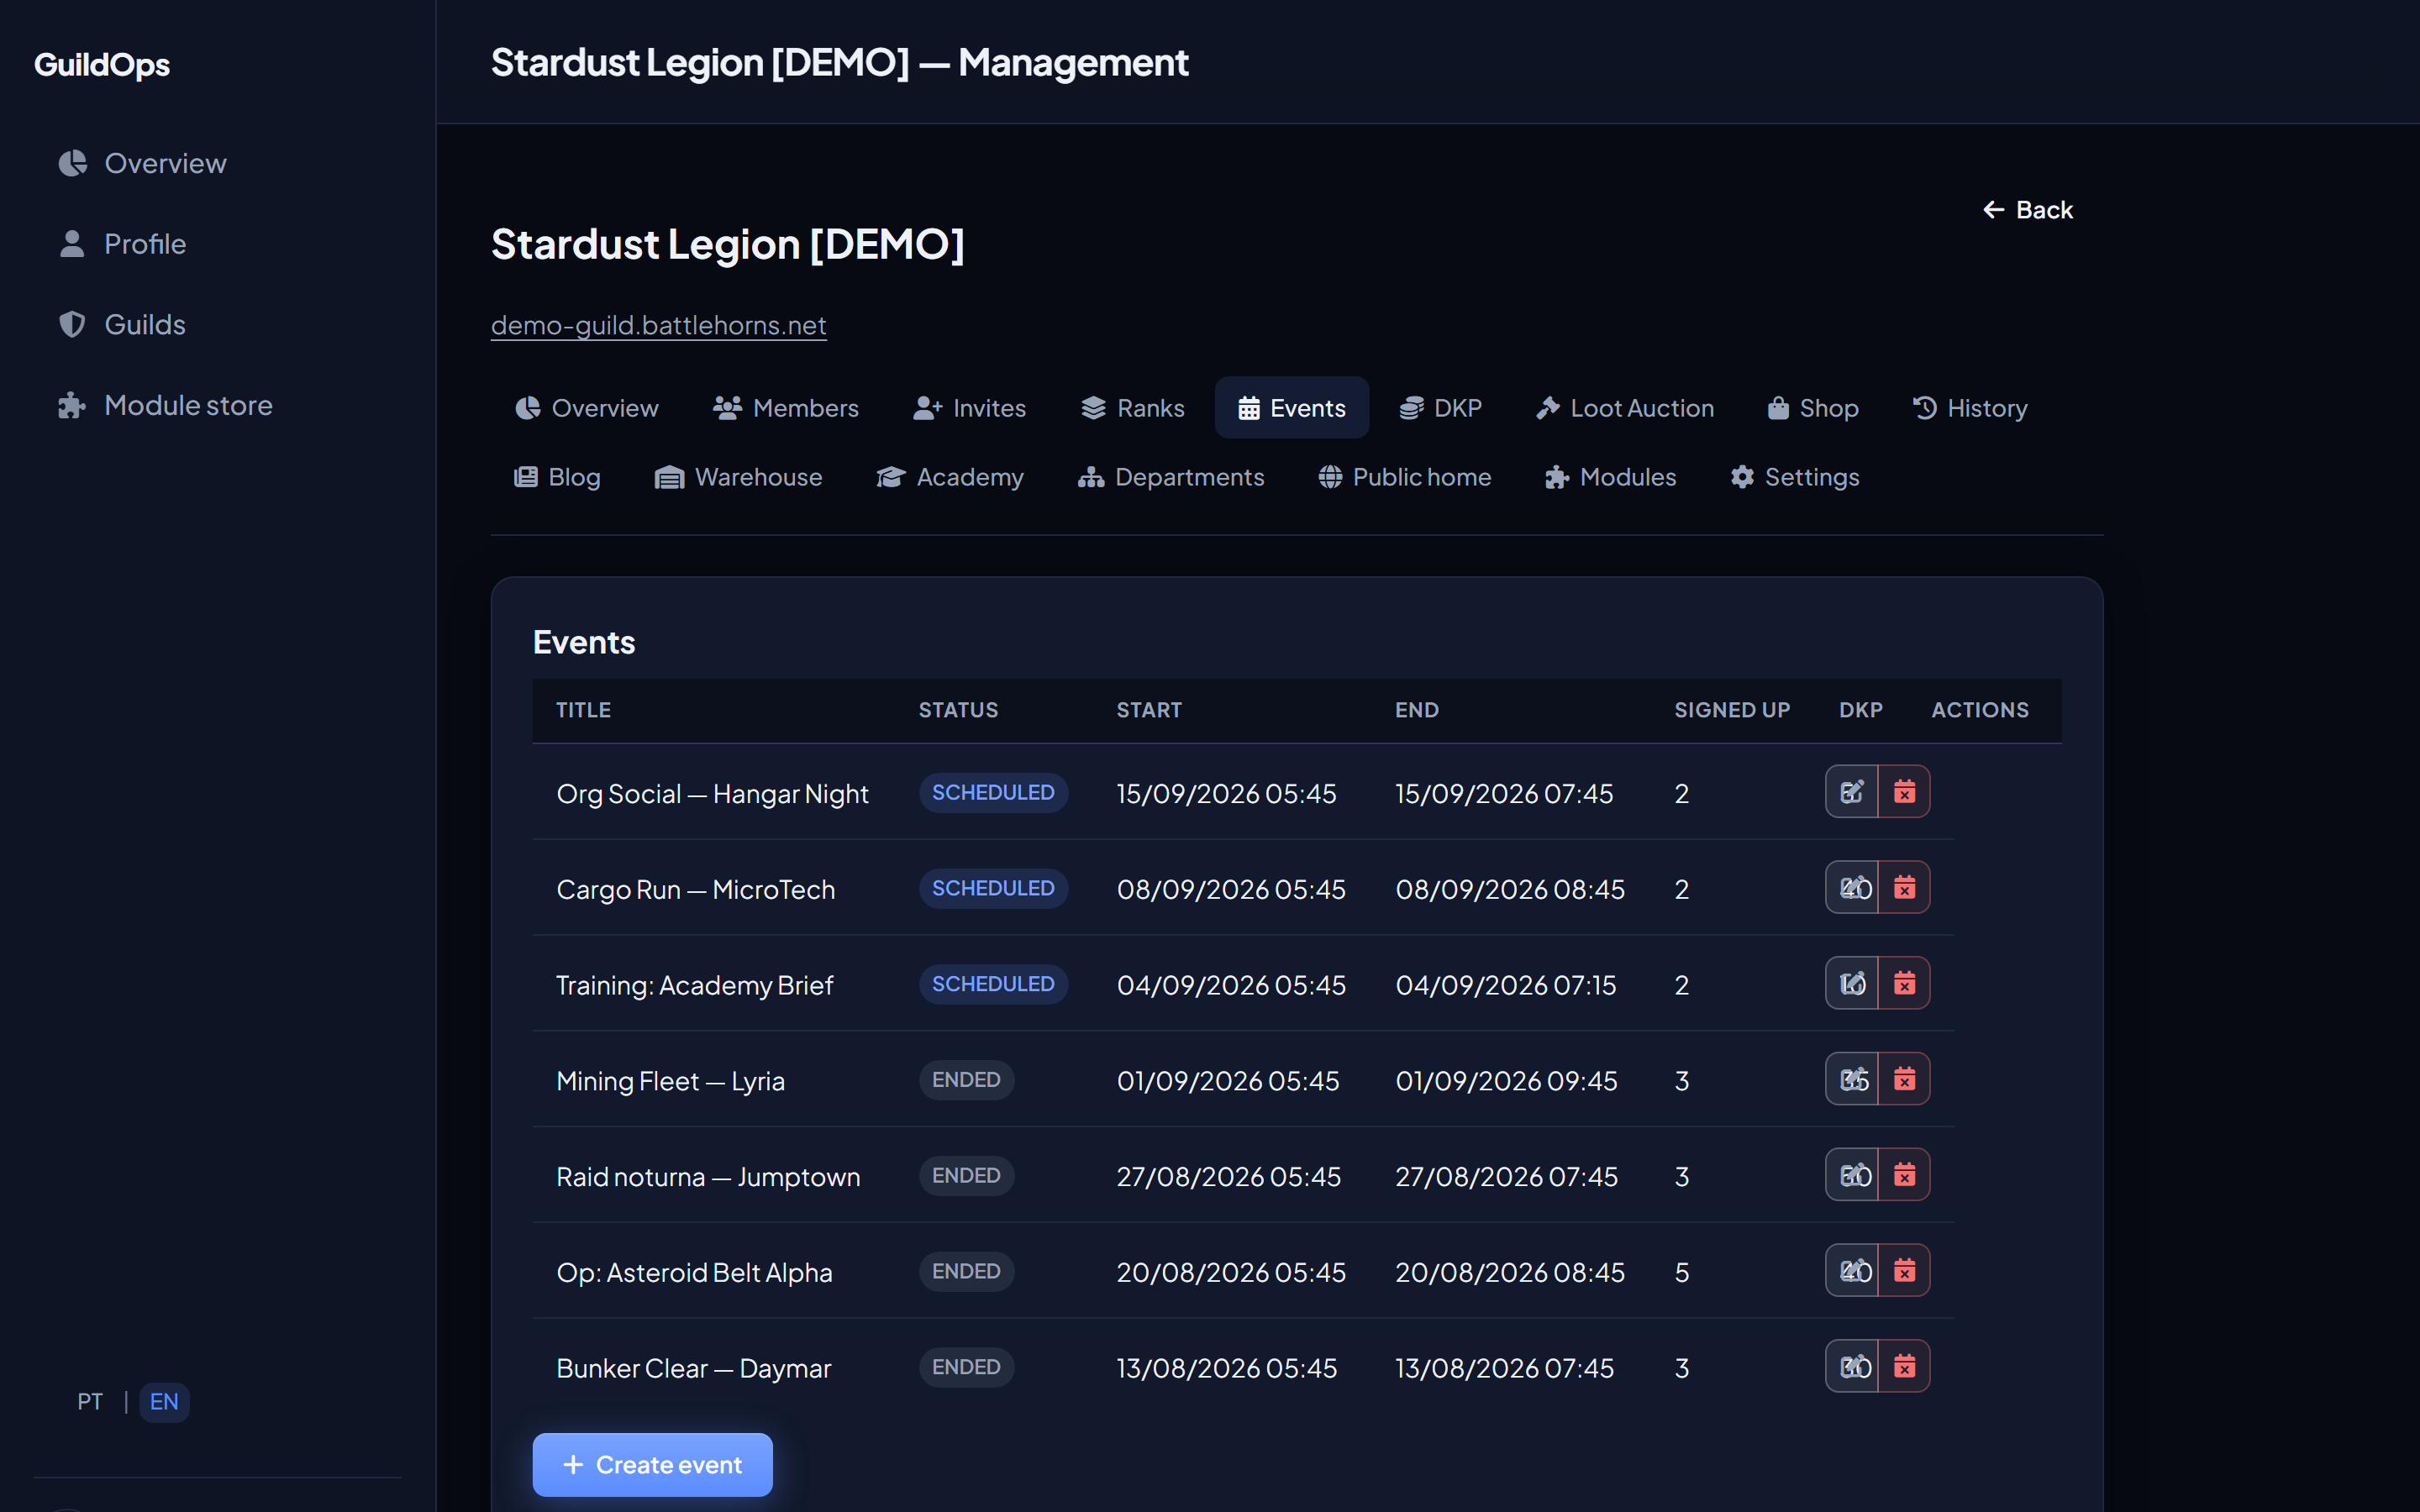View the History tab
Image resolution: width=2420 pixels, height=1512 pixels.
[1970, 408]
